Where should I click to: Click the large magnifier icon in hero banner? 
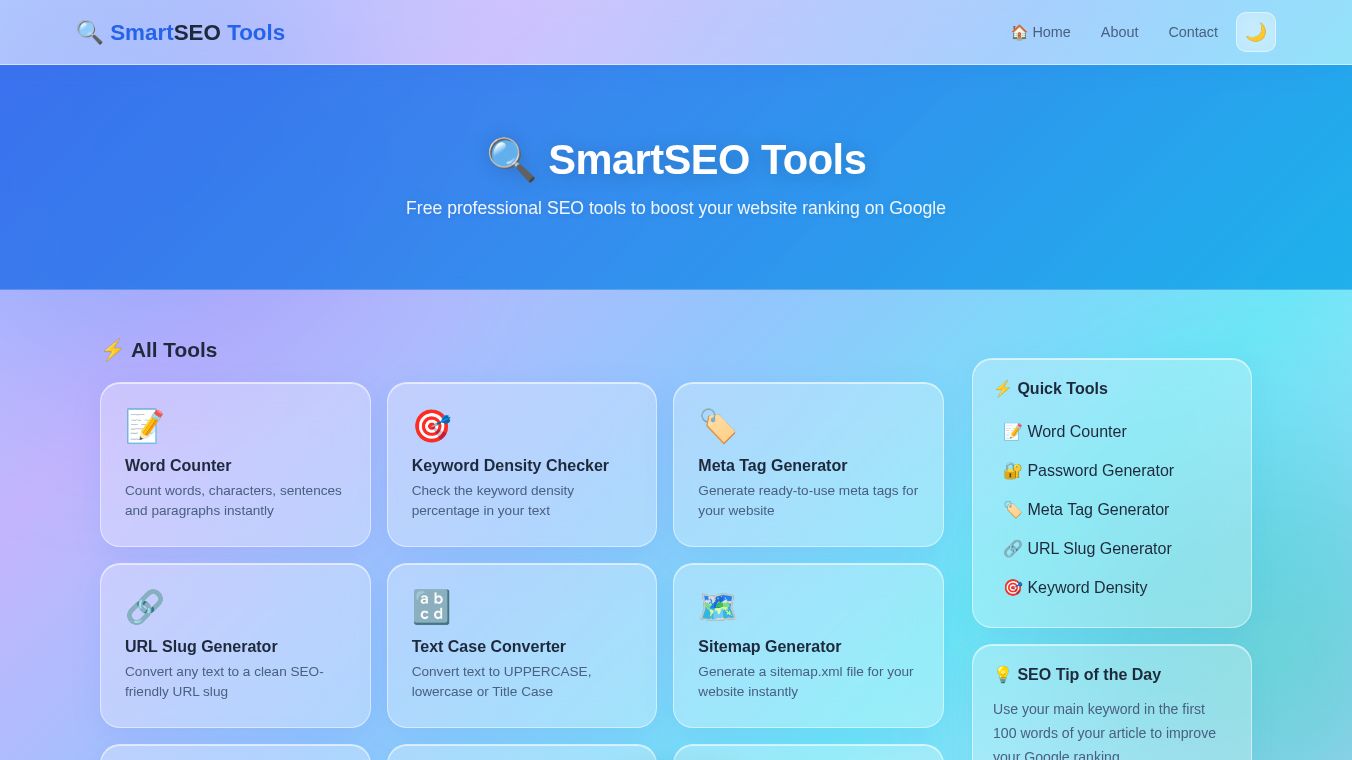511,160
